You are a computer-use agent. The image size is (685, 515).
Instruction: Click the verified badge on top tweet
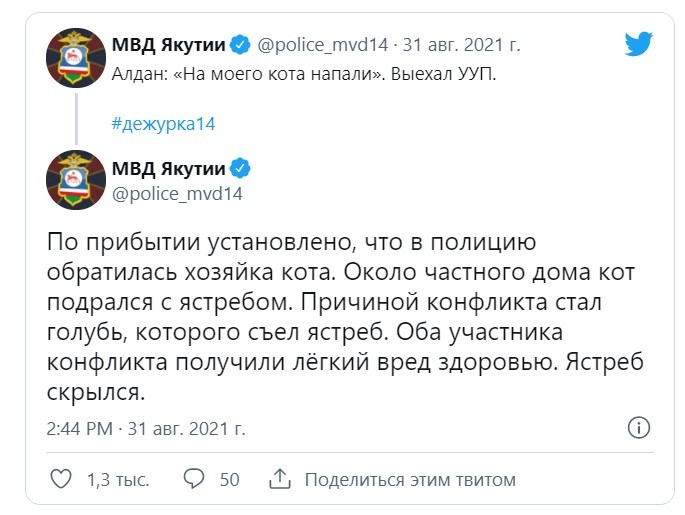(240, 45)
